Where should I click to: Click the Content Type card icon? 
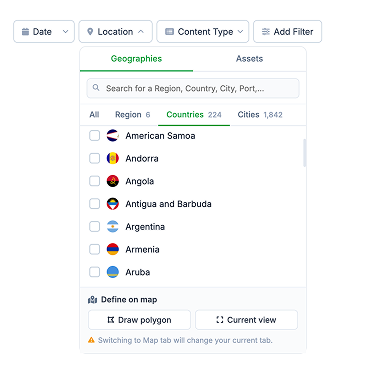(169, 32)
